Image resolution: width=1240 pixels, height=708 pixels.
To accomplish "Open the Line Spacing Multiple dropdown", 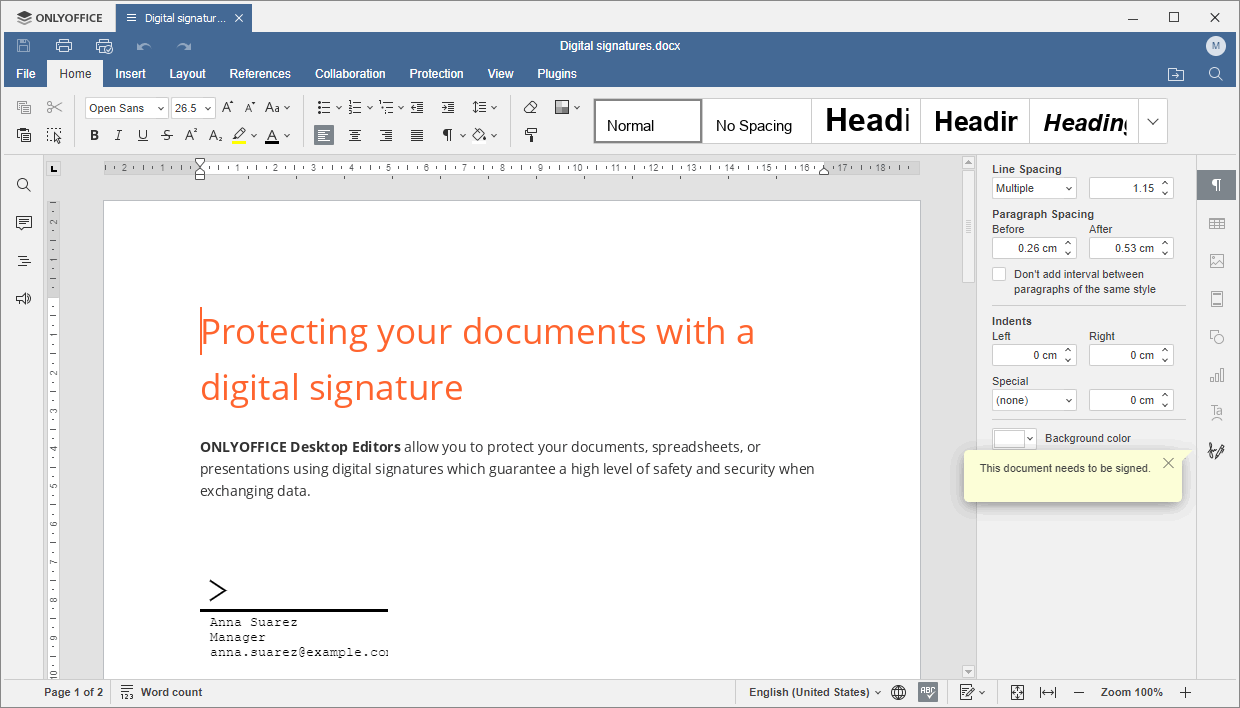I will (1034, 188).
